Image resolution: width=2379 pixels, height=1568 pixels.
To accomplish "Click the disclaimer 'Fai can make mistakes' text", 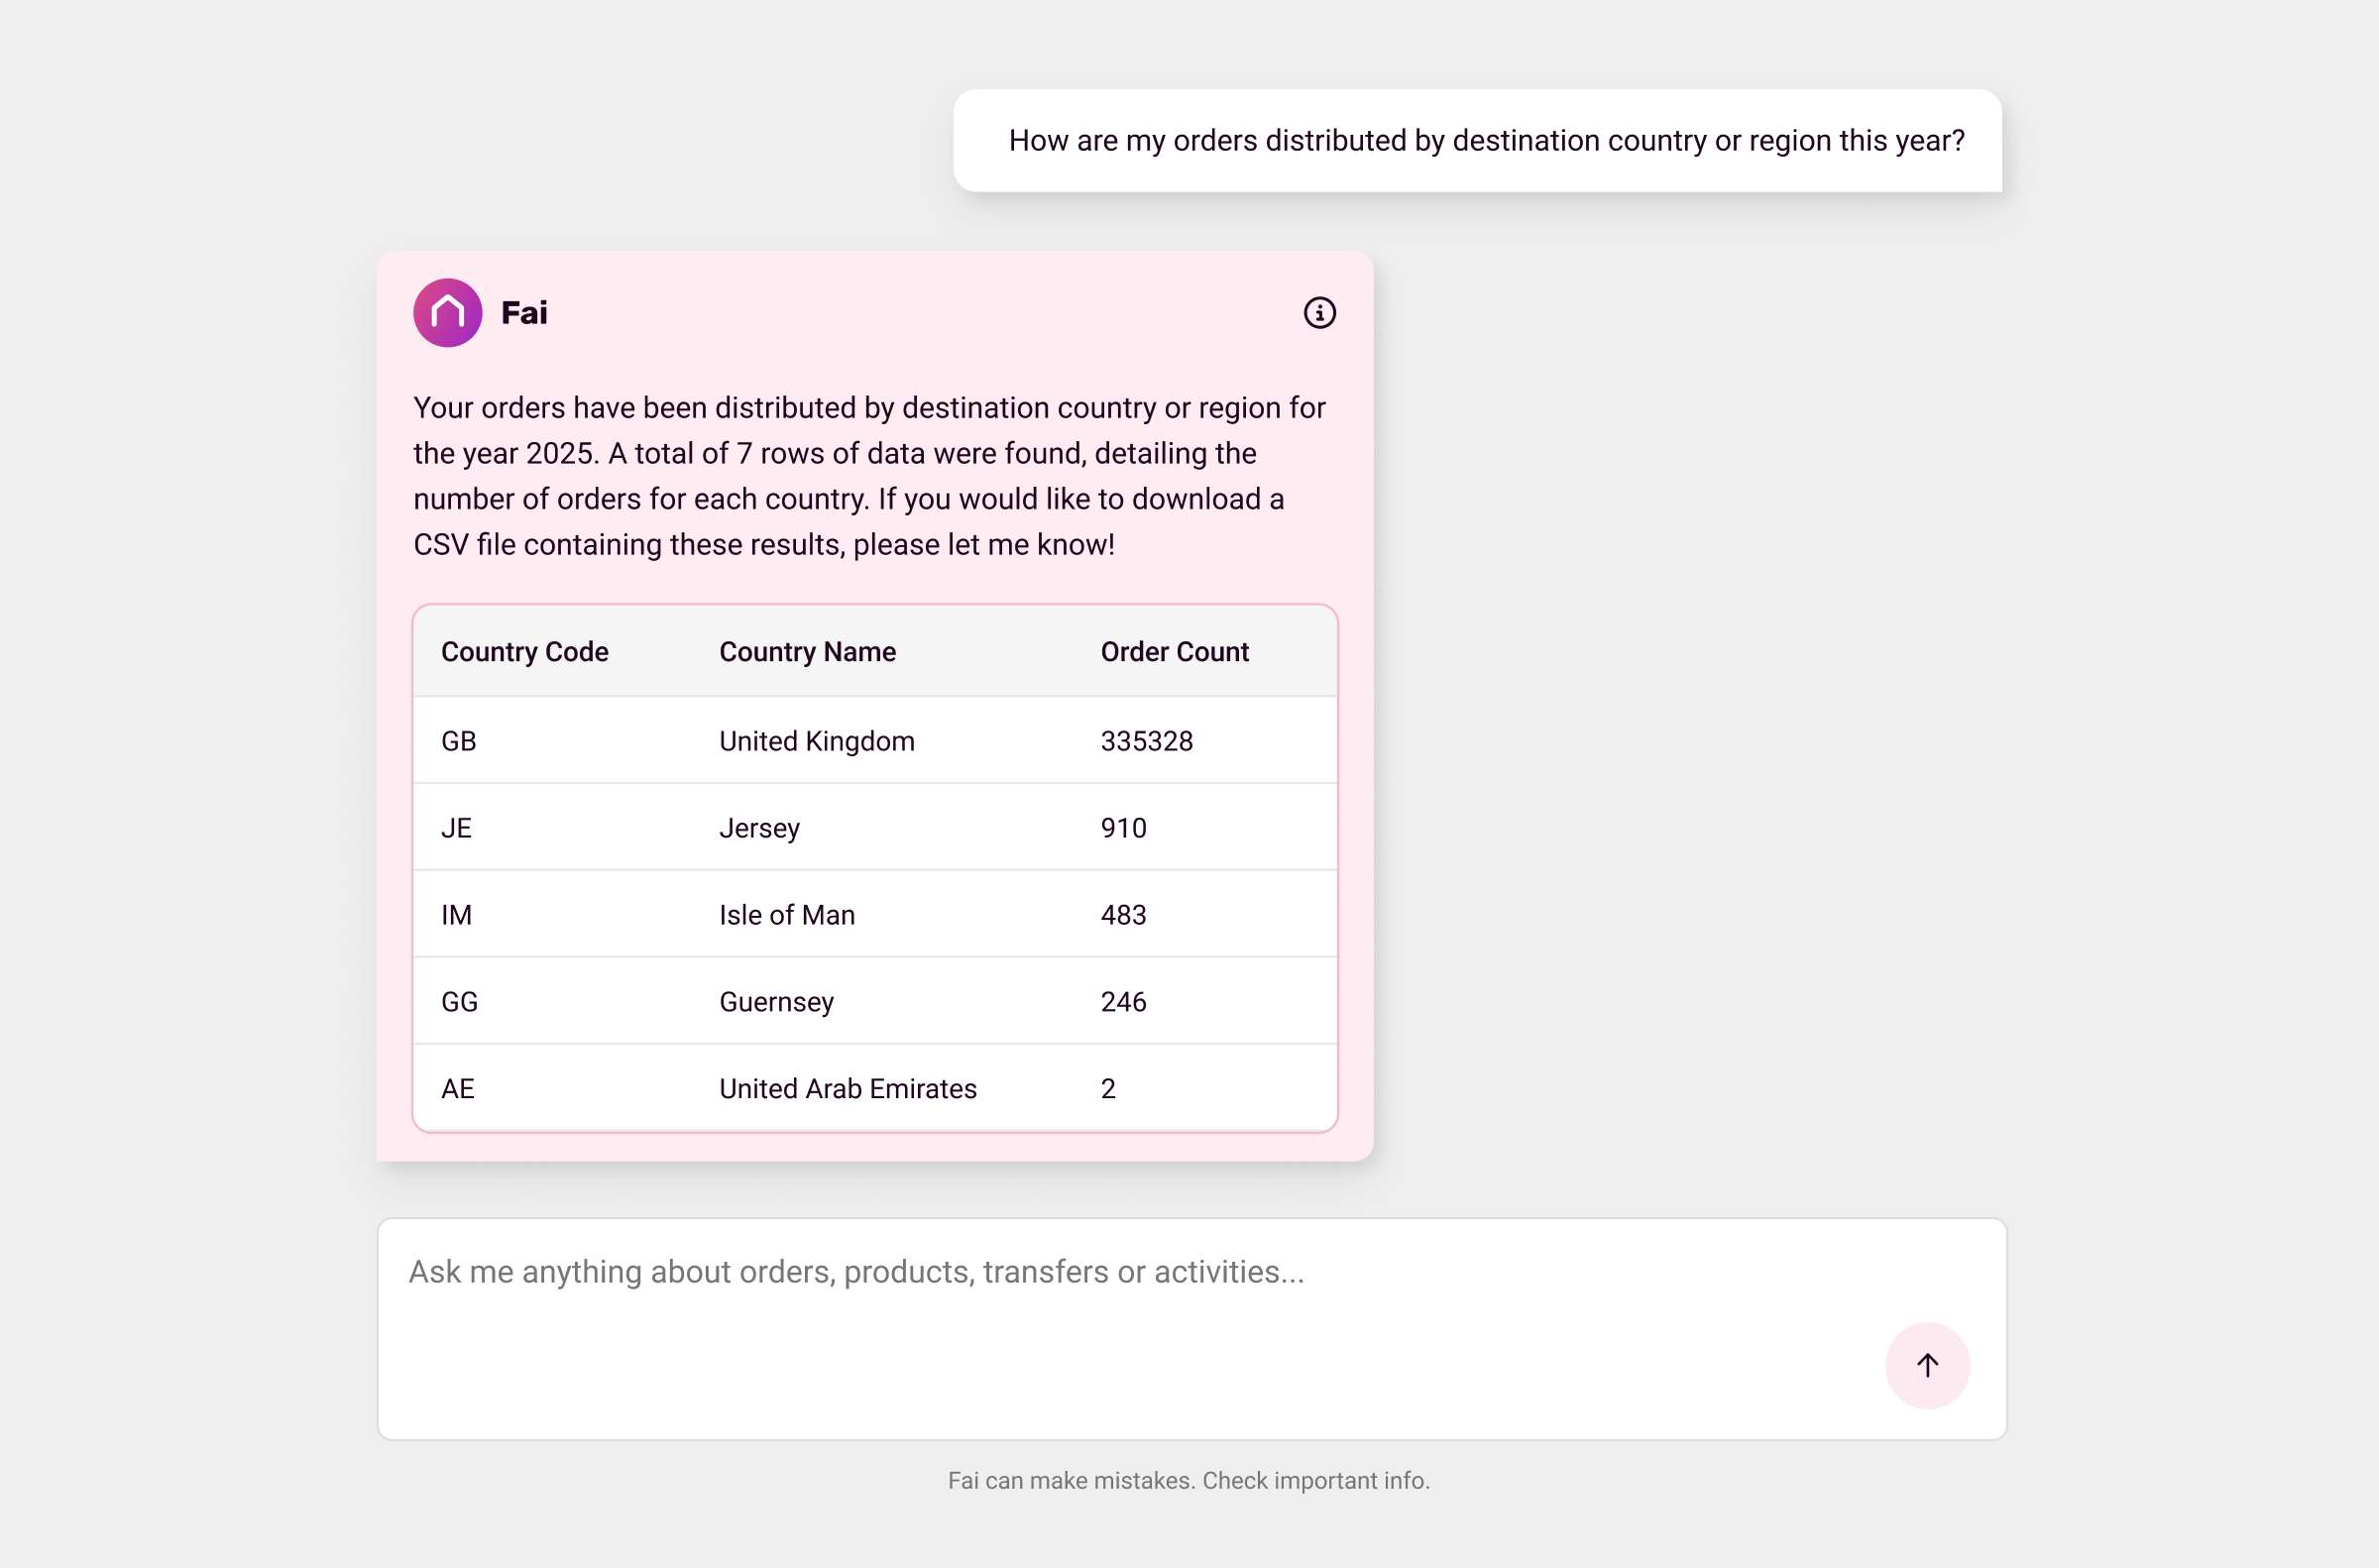I will coord(1189,1480).
